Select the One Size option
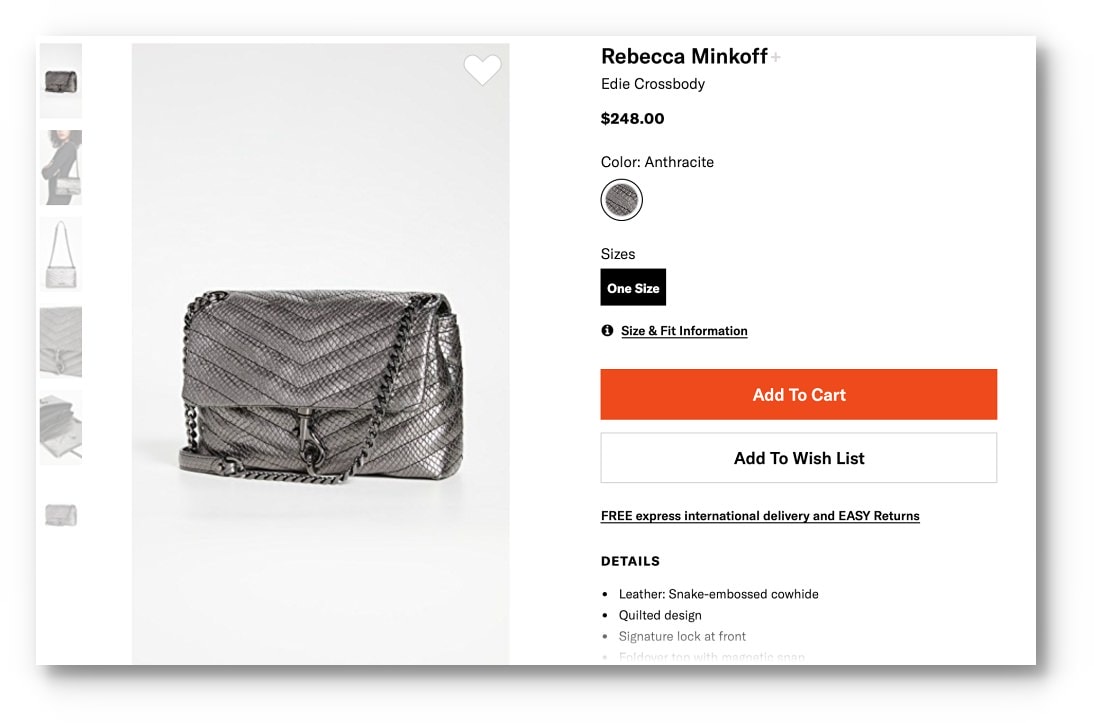1094x723 pixels. coord(633,288)
